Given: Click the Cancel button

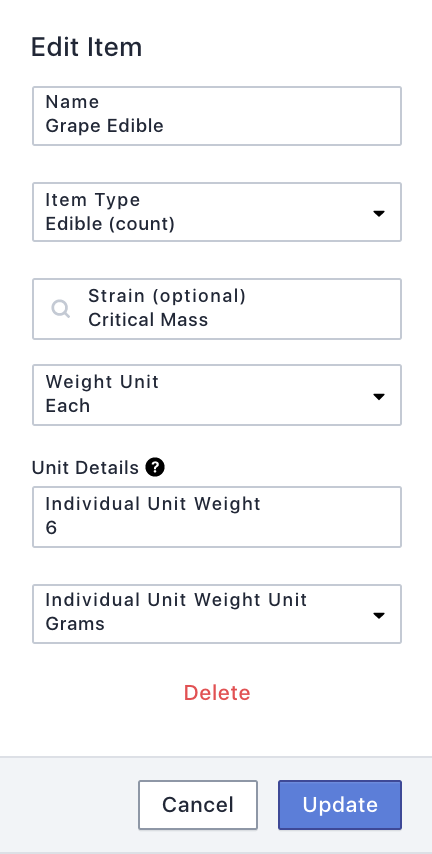Looking at the screenshot, I should (198, 805).
